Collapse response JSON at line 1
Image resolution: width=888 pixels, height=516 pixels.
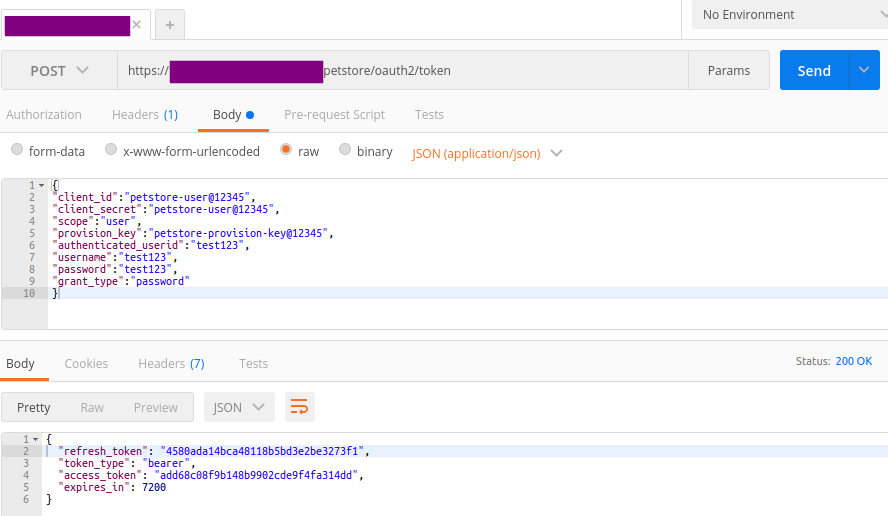click(36, 439)
